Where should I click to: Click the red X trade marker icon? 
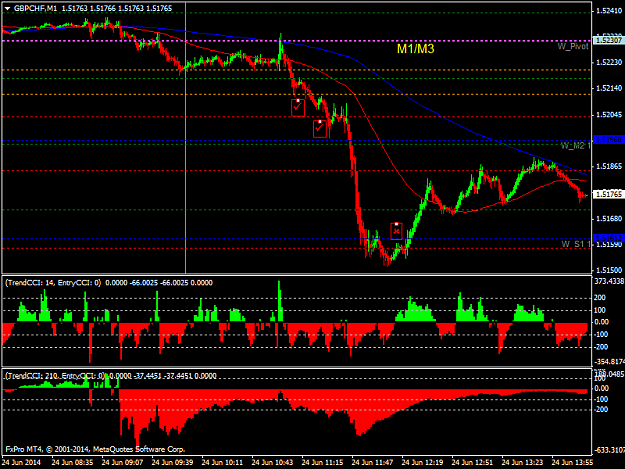pos(396,231)
